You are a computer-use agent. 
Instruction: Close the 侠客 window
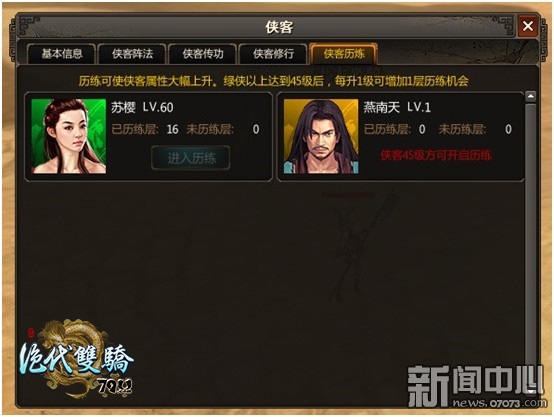tap(528, 26)
